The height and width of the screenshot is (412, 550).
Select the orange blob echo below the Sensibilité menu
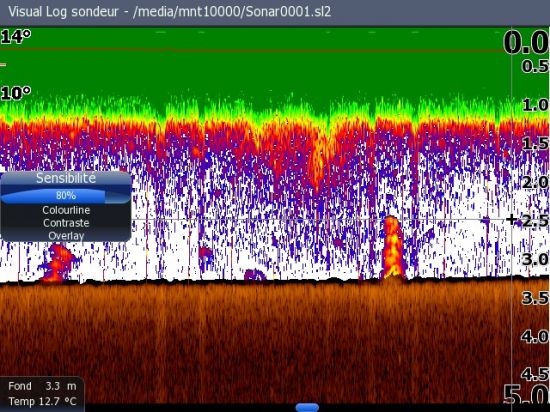[x=58, y=263]
